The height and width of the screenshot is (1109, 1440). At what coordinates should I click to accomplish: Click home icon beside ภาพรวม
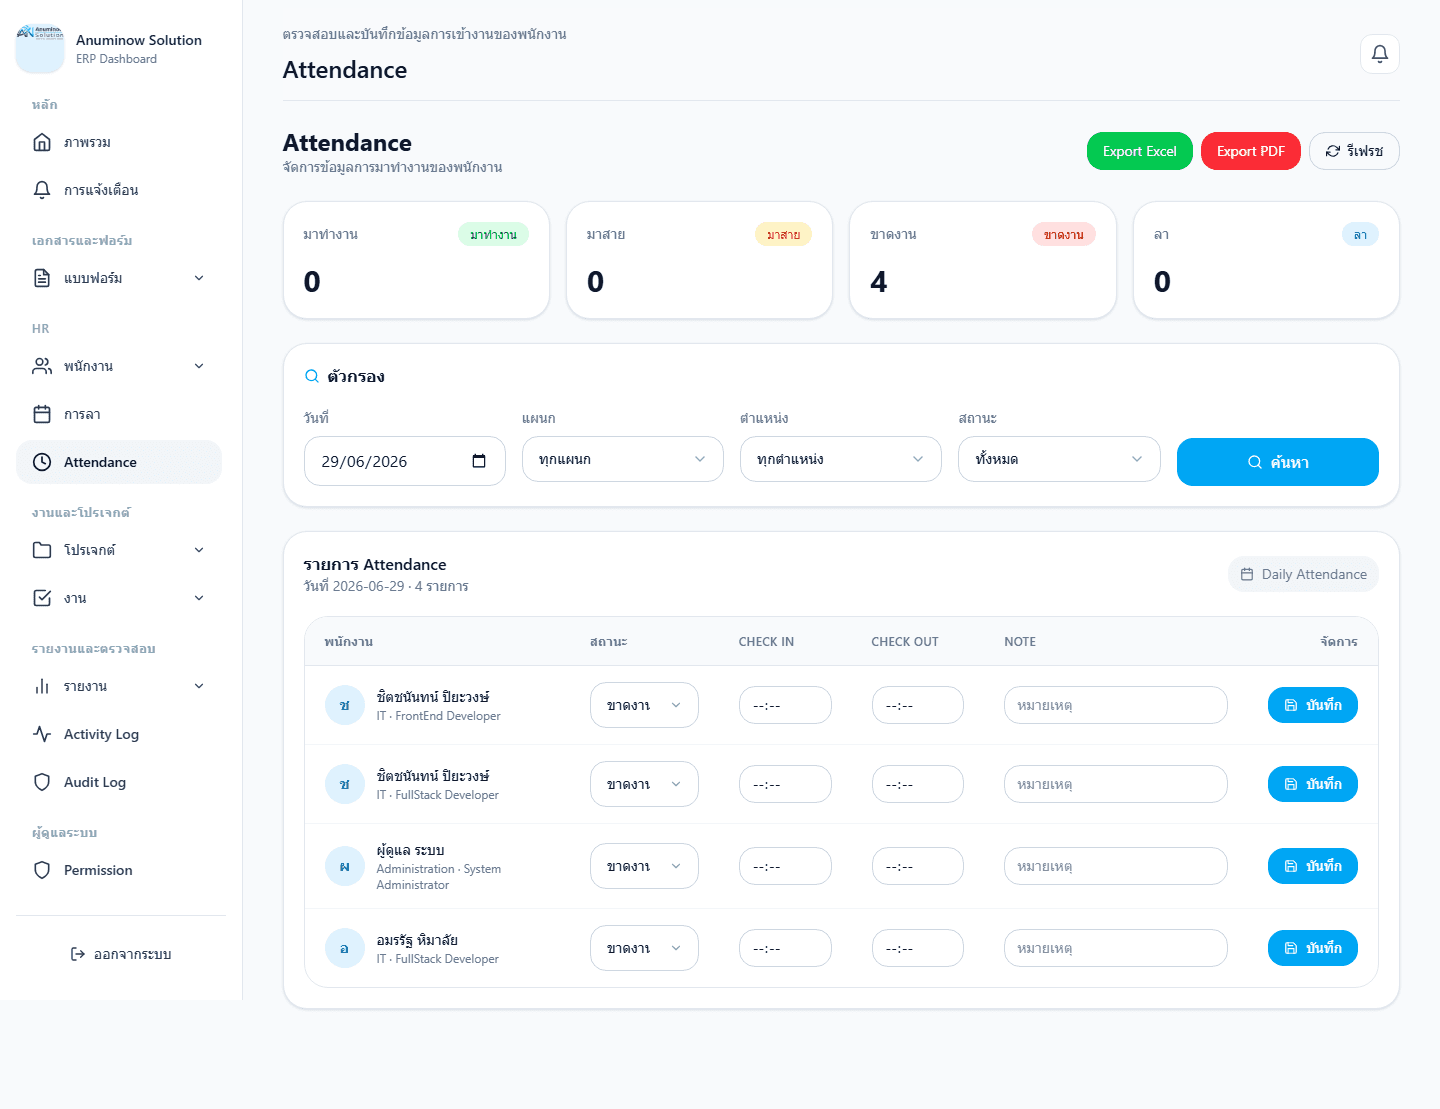pyautogui.click(x=42, y=142)
